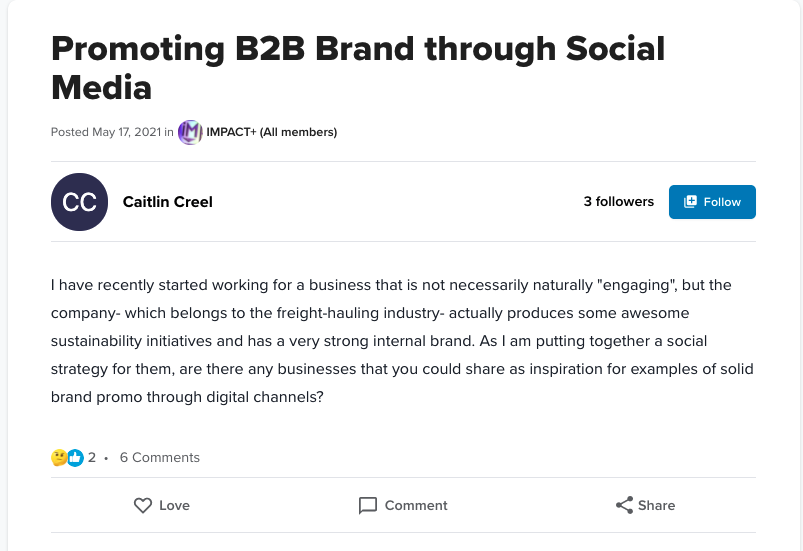Click the share network icon
Viewport: 803px width, 551px height.
pos(625,506)
